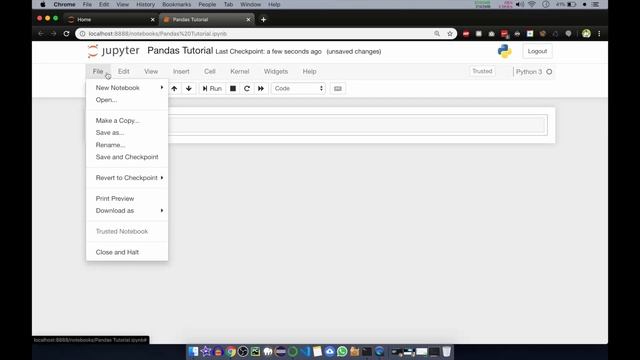Open the command palette keyboard icon
This screenshot has width=640, height=360.
[338, 89]
